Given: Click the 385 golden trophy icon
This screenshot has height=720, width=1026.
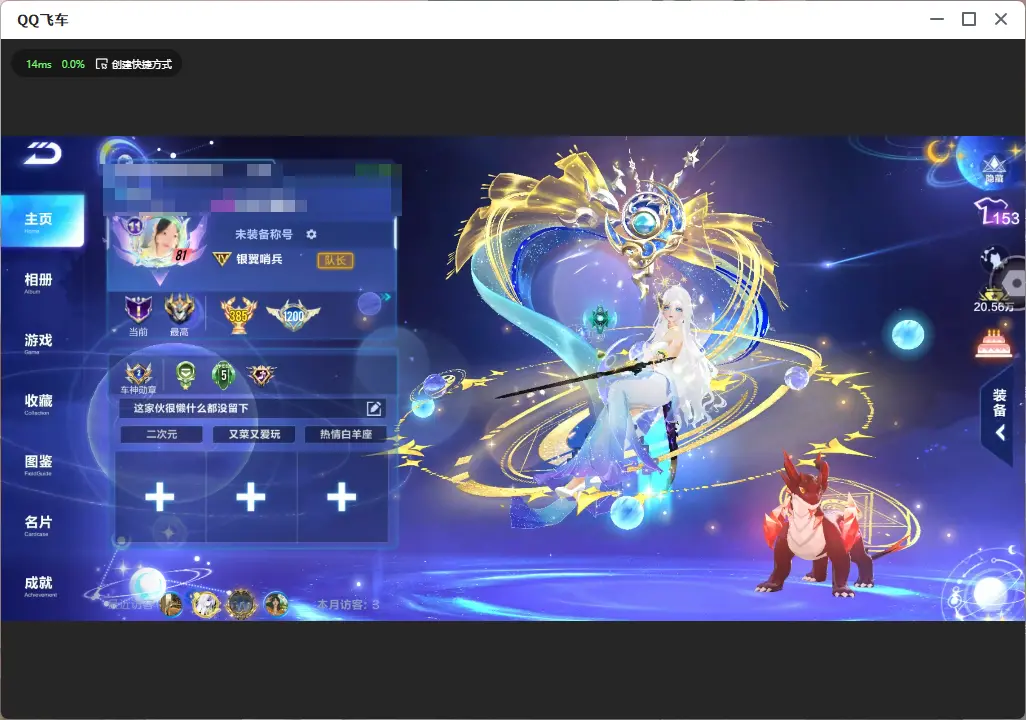Looking at the screenshot, I should [x=239, y=315].
